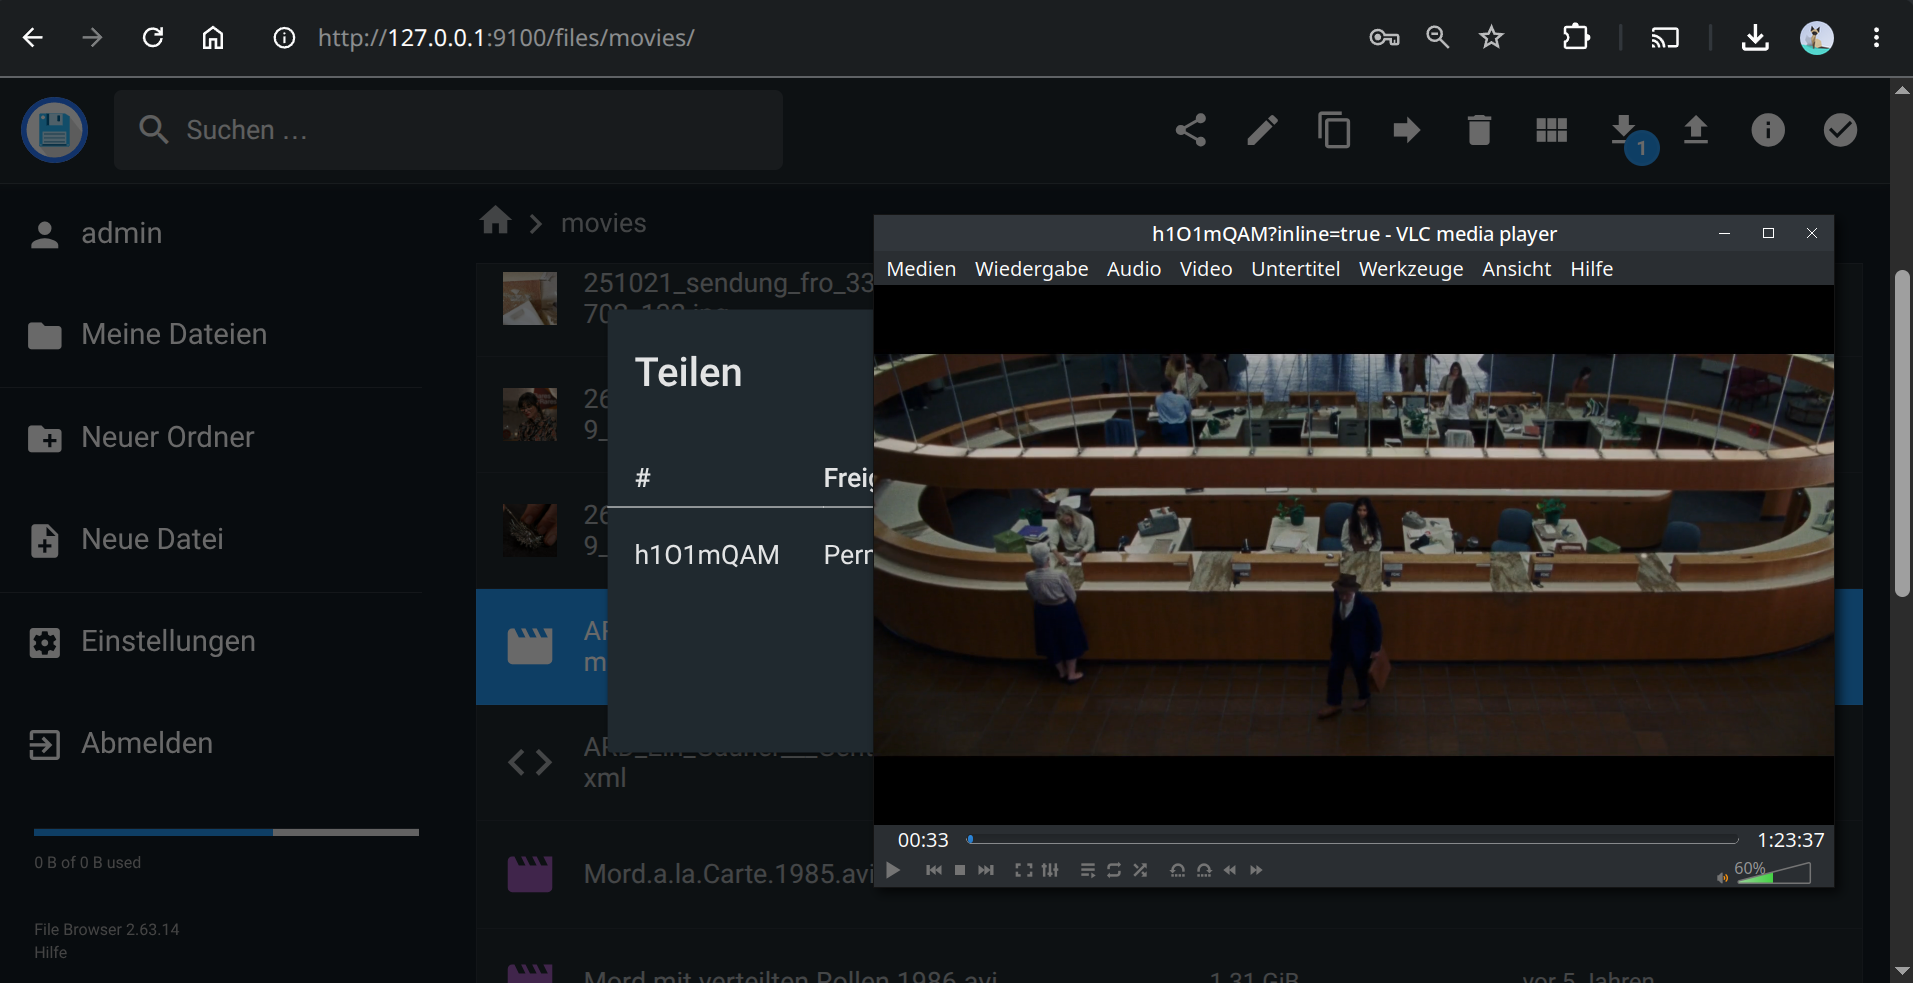Viewport: 1913px width, 983px height.
Task: Click VLC's faster forward double-arrow
Action: 1256,870
